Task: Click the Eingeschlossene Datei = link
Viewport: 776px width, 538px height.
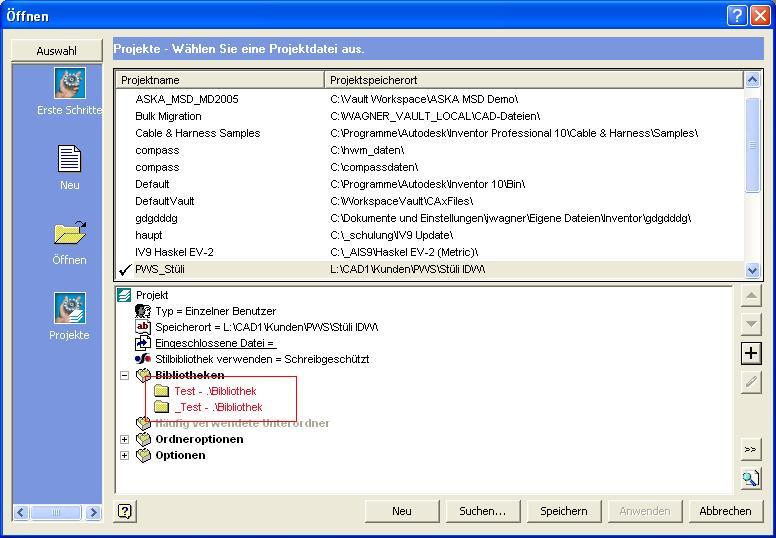Action: click(x=215, y=343)
